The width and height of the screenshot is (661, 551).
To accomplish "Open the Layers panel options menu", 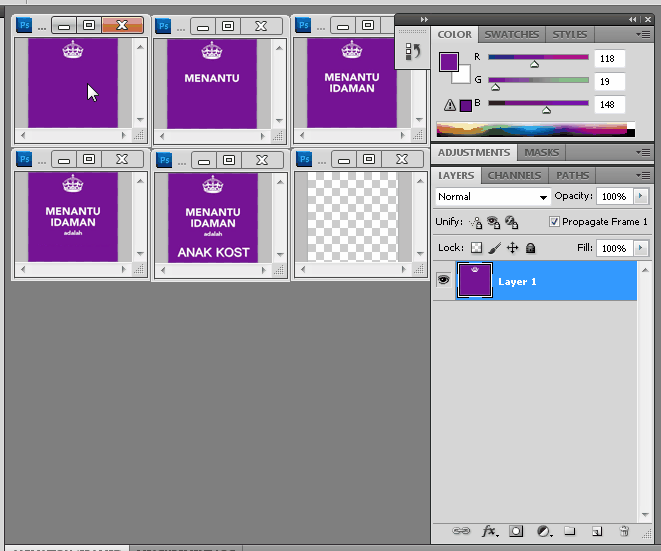I will tap(643, 175).
